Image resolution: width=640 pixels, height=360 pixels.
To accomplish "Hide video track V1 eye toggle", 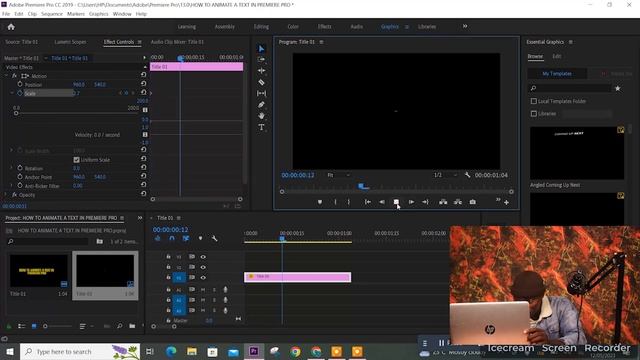I will point(203,278).
